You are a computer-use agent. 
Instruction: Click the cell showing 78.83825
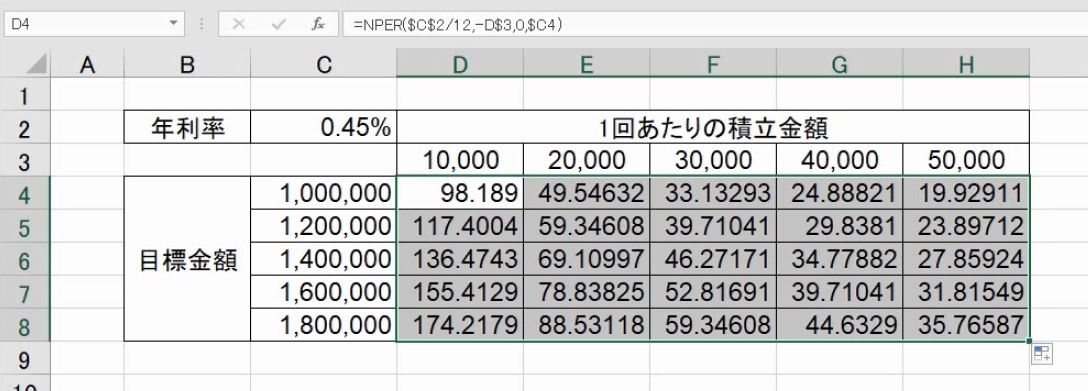tap(586, 292)
